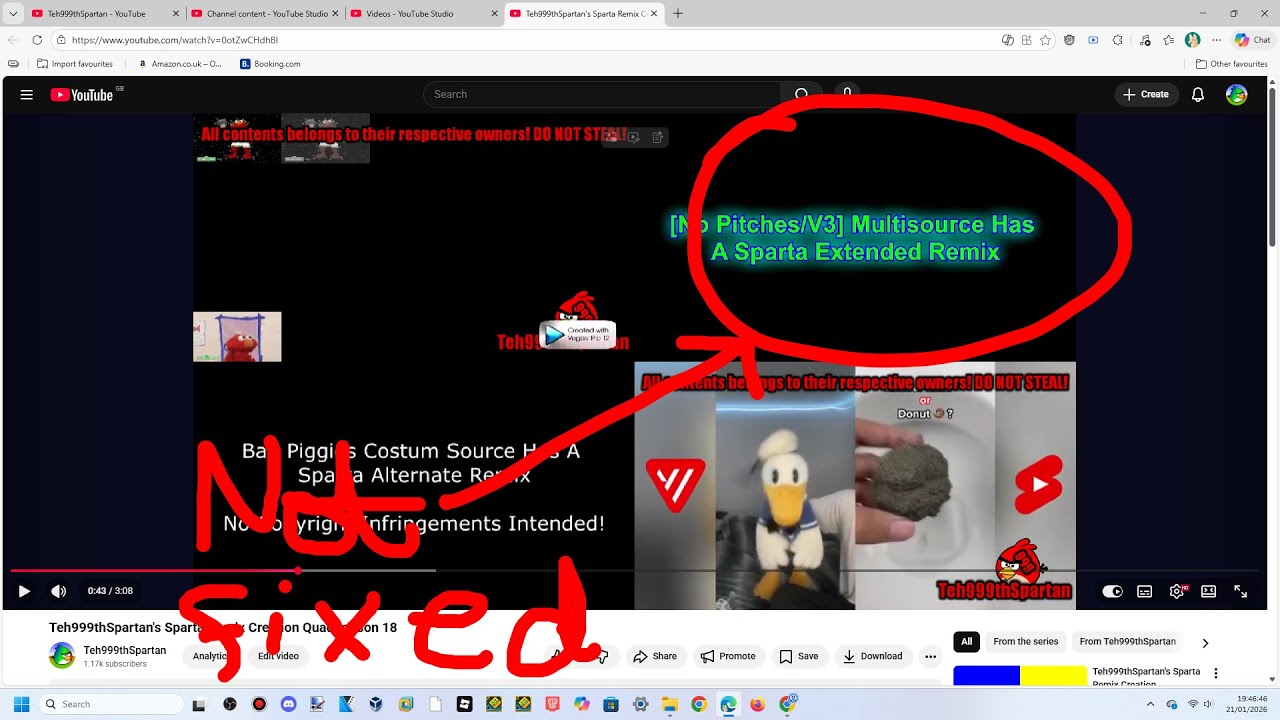The image size is (1280, 720).
Task: Open the blue-yellow suggested video thumbnail
Action: (x=1020, y=676)
